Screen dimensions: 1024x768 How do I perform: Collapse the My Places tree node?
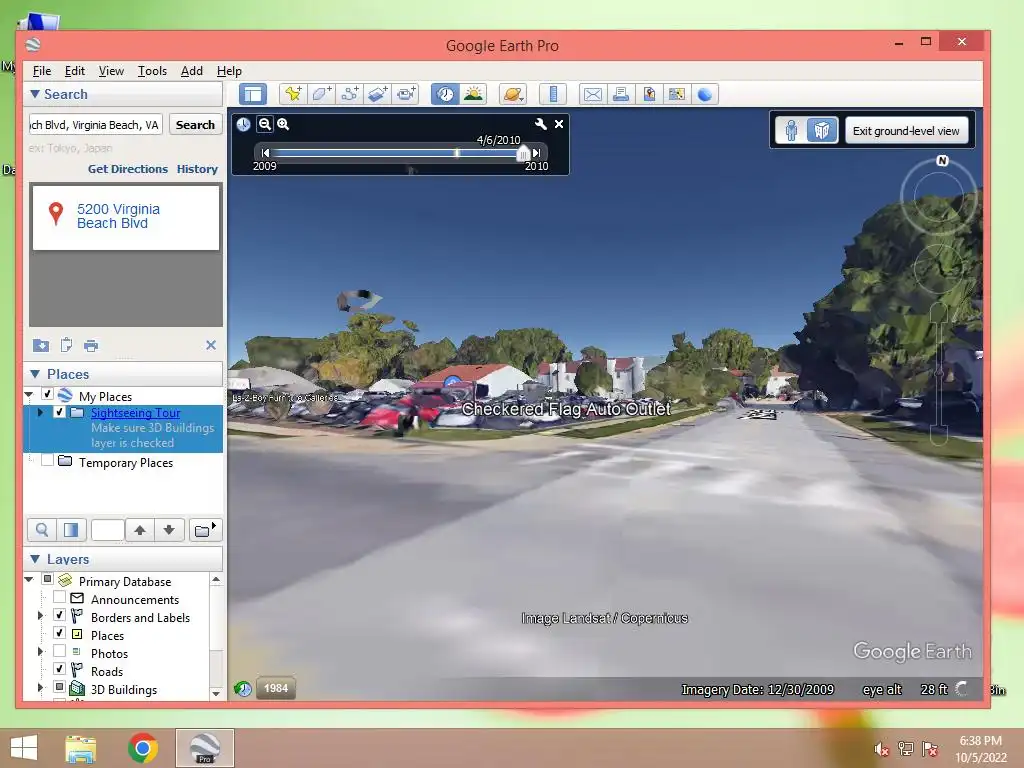[x=29, y=394]
